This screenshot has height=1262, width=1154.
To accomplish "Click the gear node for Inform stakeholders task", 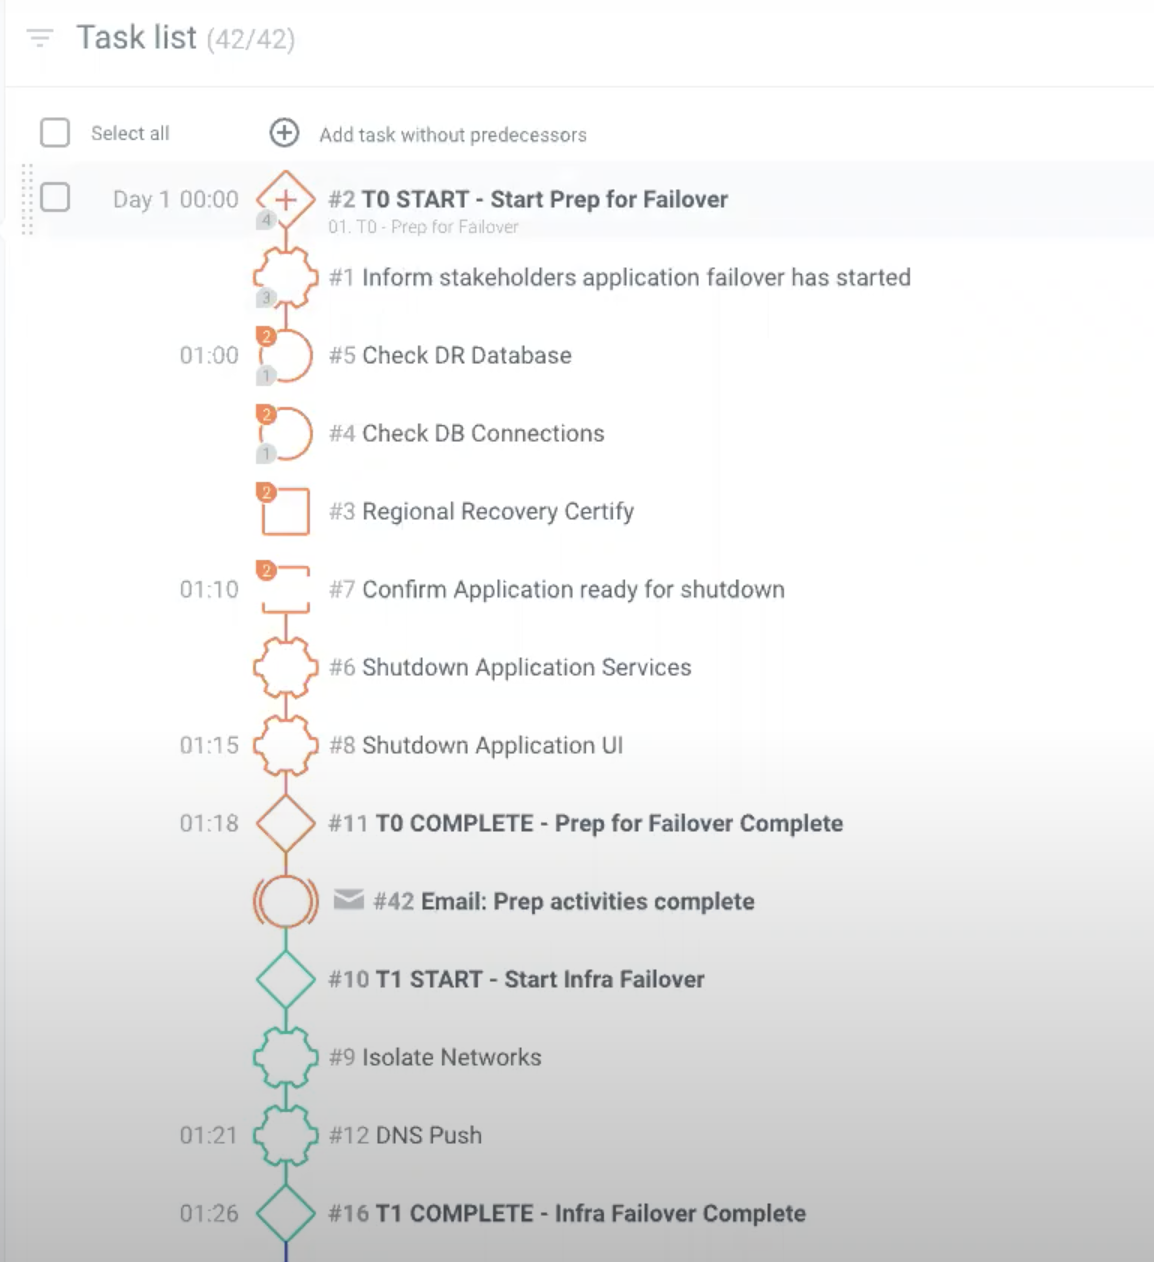I will [x=286, y=277].
